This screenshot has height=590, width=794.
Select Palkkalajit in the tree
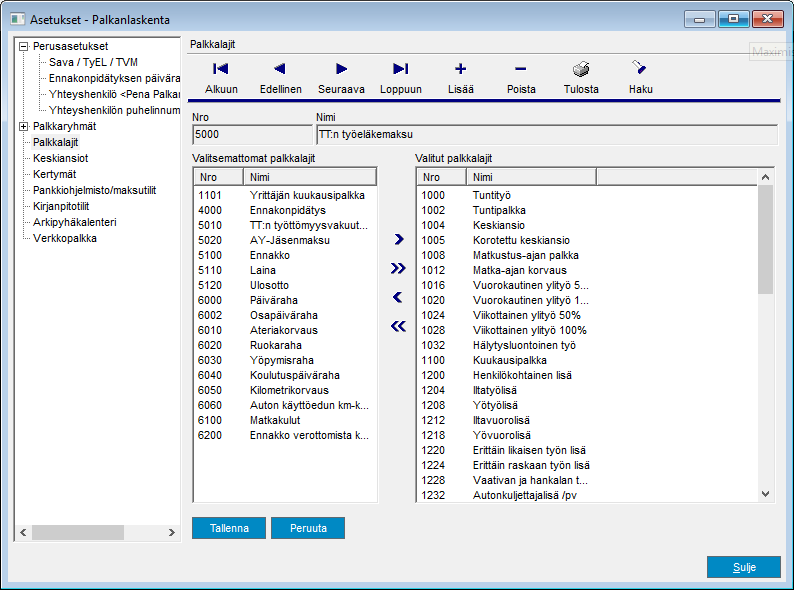coord(56,142)
